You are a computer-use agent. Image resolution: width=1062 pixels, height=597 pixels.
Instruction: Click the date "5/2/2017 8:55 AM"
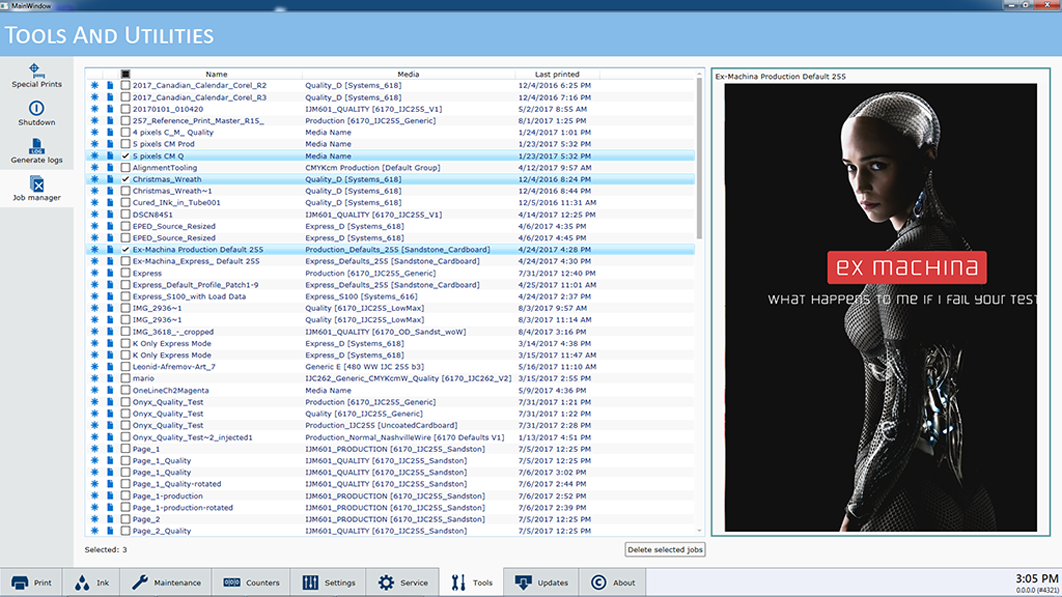pyautogui.click(x=553, y=109)
